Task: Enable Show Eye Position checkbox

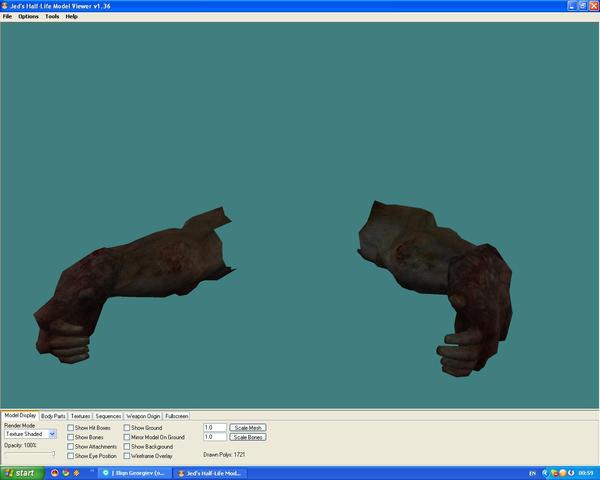Action: [70, 456]
